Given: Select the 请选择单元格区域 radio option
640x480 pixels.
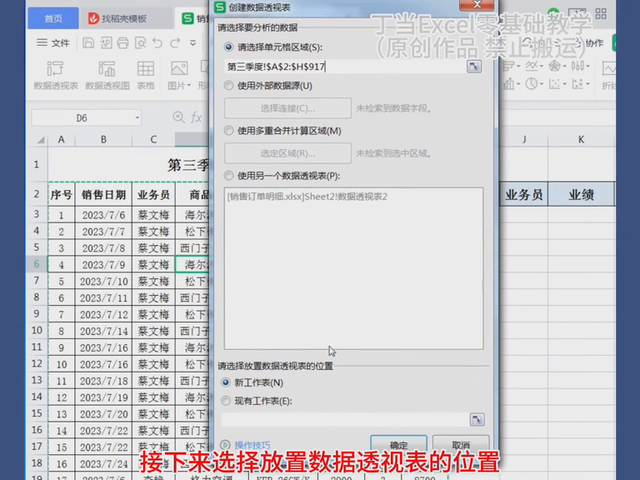Looking at the screenshot, I should pos(229,47).
